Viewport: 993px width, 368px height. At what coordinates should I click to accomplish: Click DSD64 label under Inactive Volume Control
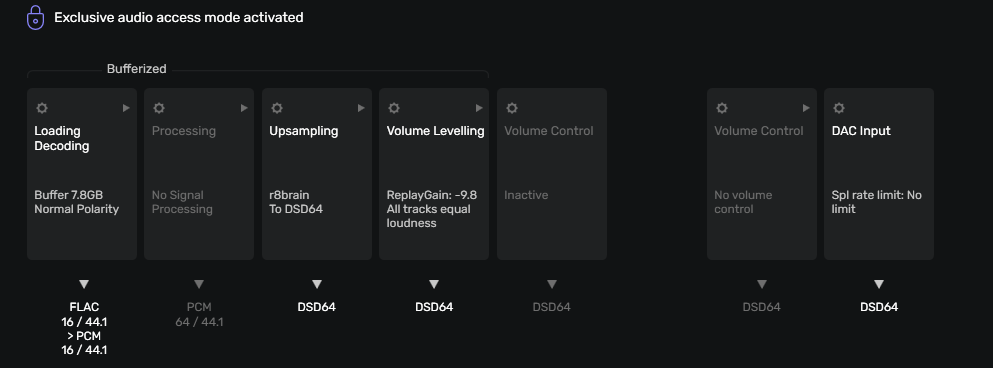pyautogui.click(x=552, y=307)
